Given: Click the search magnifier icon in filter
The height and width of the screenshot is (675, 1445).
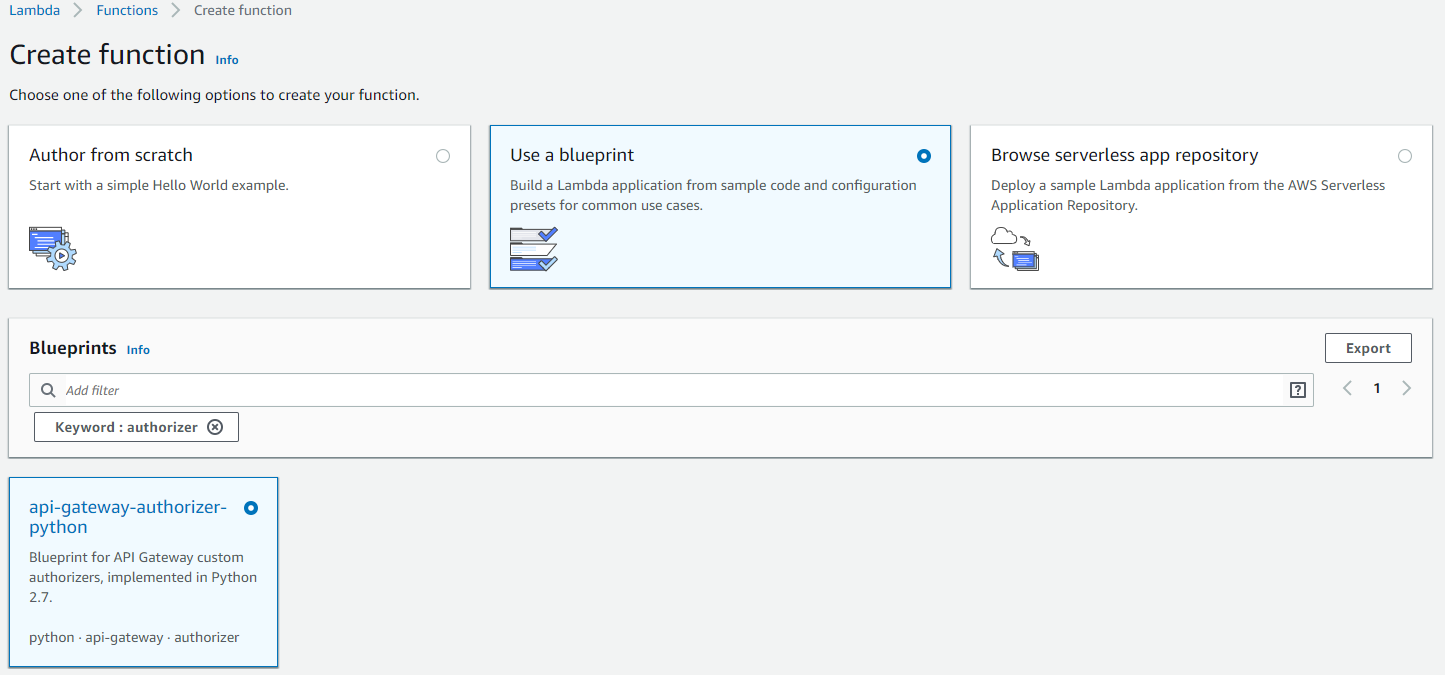Looking at the screenshot, I should coord(48,390).
